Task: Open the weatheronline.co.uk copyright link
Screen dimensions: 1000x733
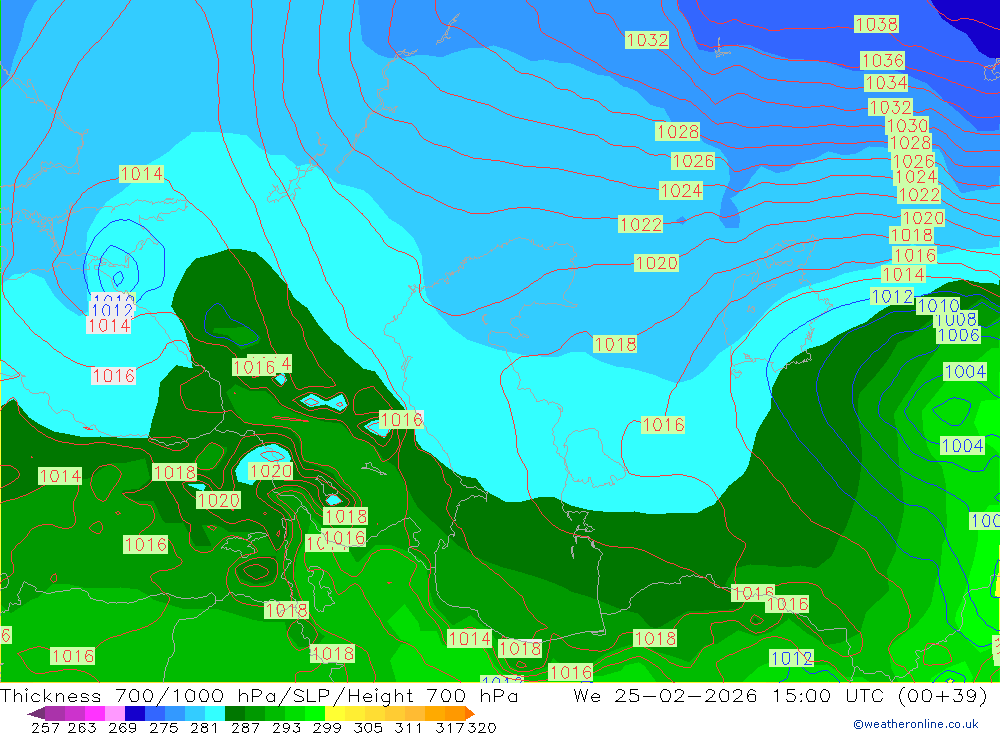Action: tap(916, 724)
